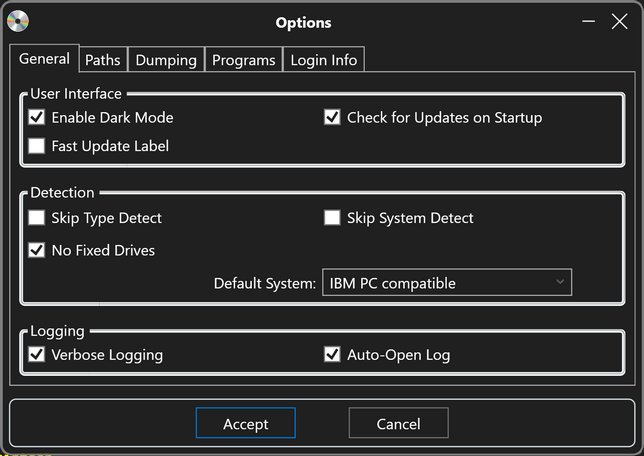Uncheck No Fixed Drives option
644x456 pixels.
pos(37,250)
